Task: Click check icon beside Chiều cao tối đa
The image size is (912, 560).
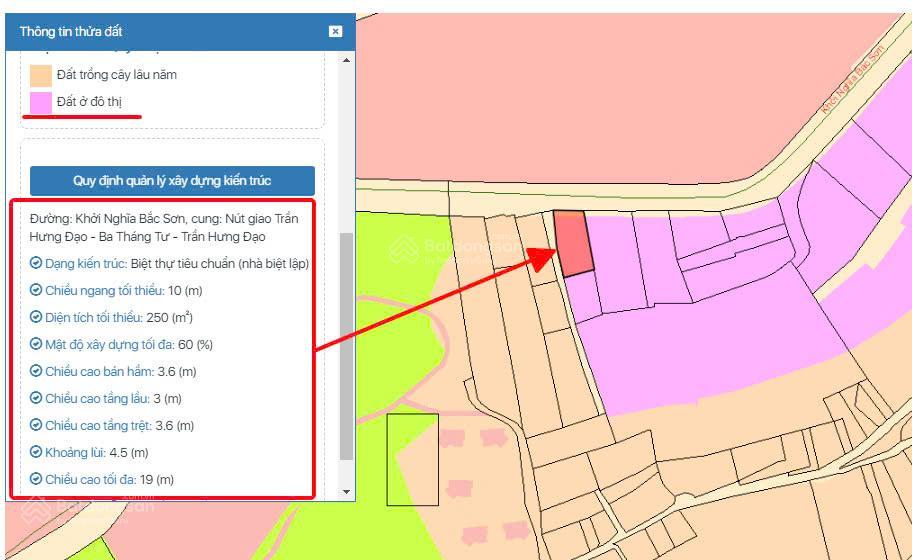Action: pyautogui.click(x=36, y=479)
